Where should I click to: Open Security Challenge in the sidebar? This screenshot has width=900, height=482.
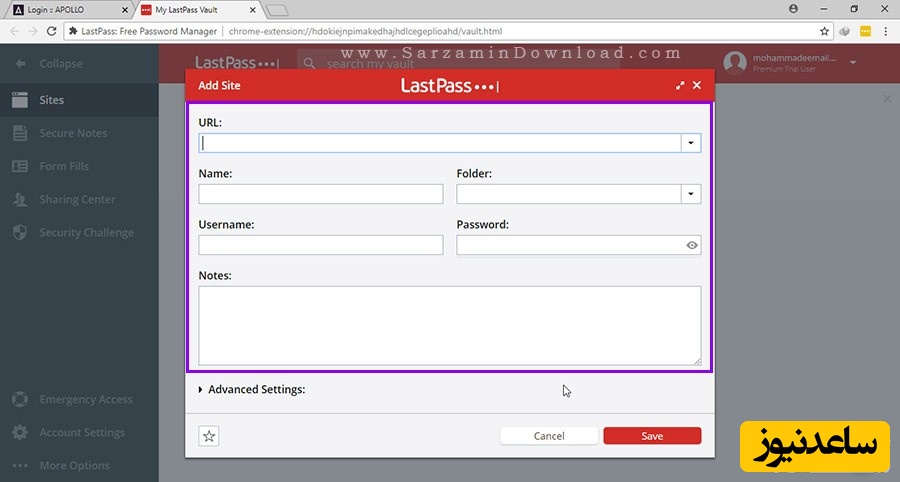(85, 233)
